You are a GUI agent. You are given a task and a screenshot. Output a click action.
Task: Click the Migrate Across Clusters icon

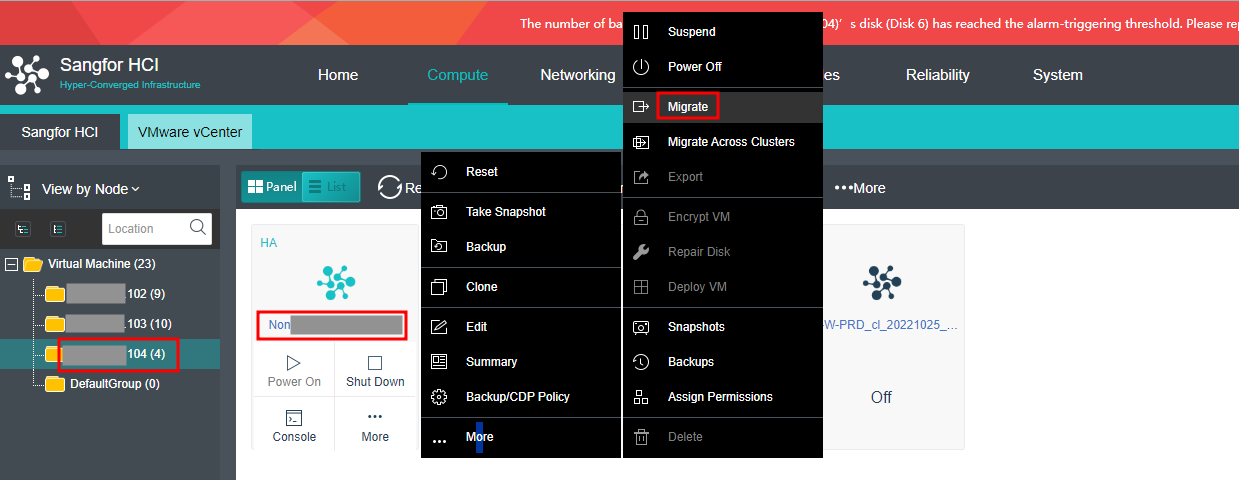(x=641, y=142)
